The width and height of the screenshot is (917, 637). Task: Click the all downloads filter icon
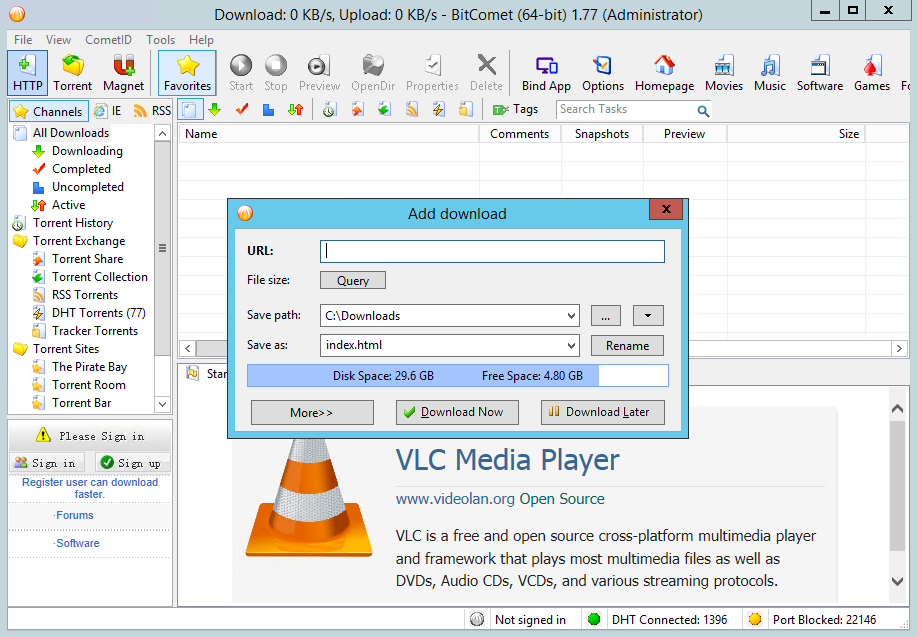pyautogui.click(x=189, y=109)
